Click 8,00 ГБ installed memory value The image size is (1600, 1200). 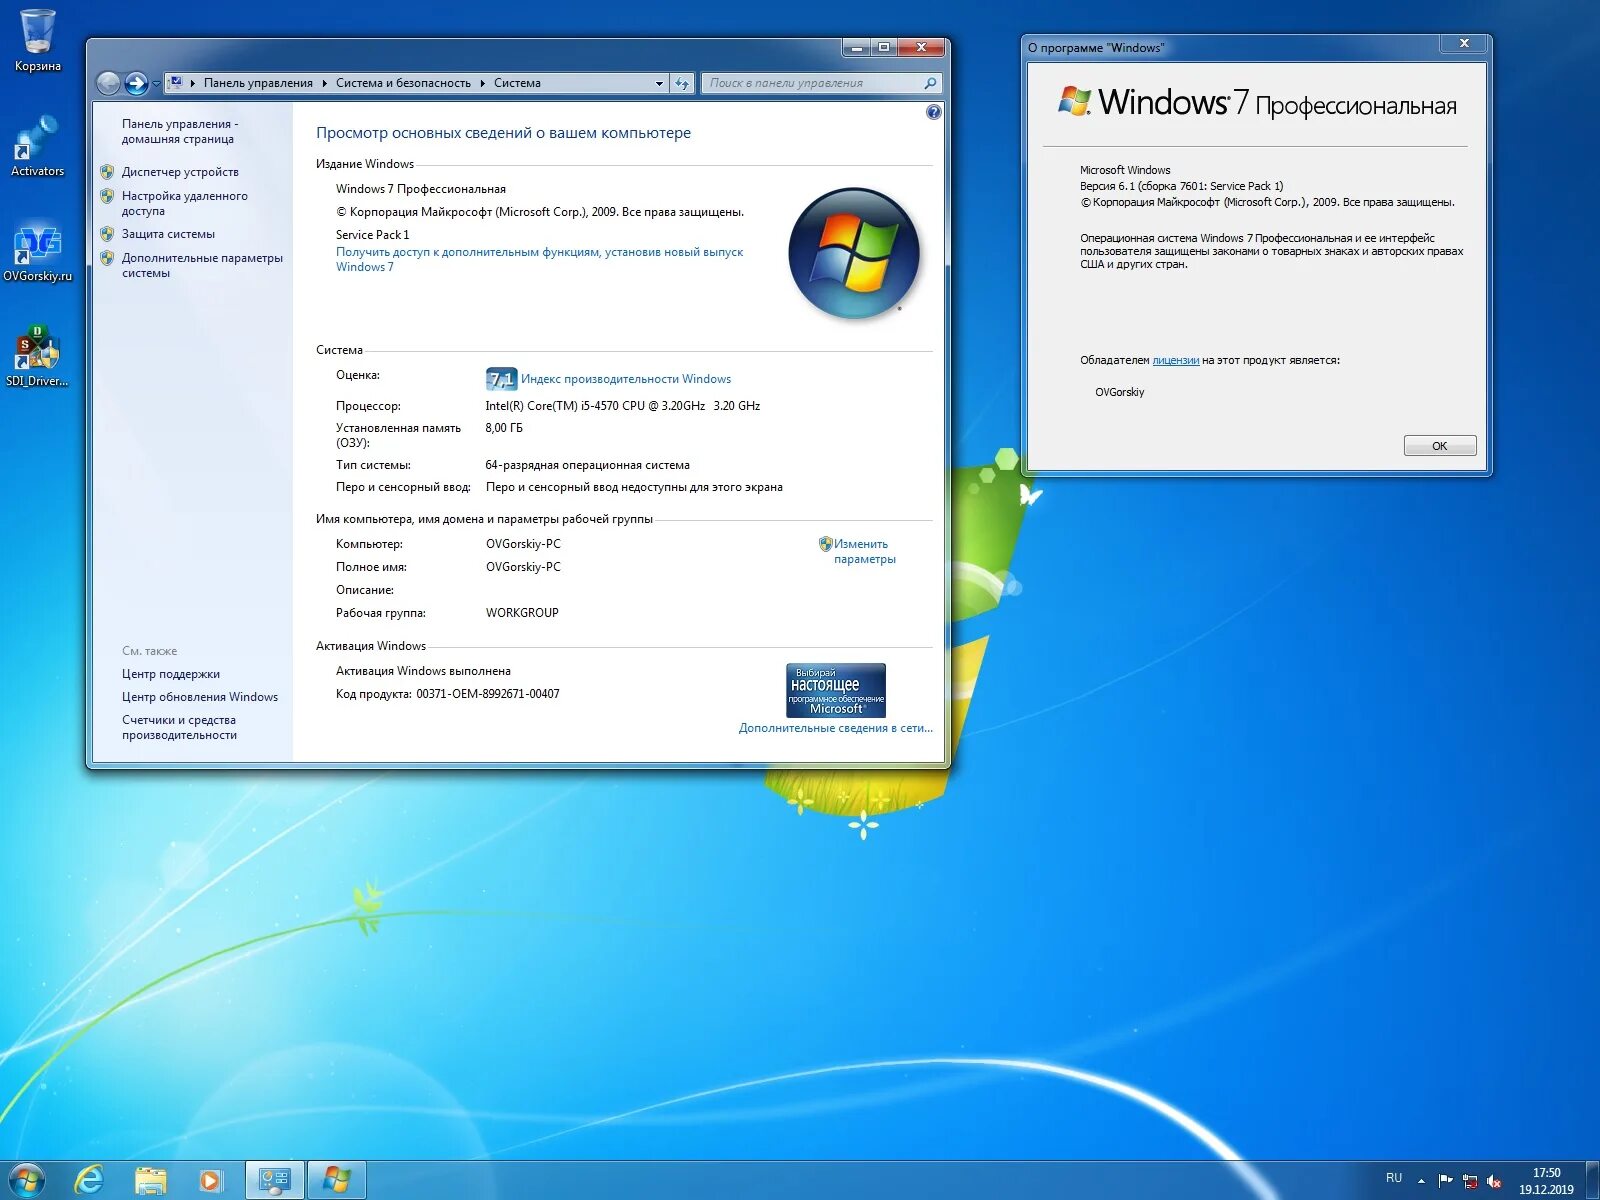click(504, 428)
